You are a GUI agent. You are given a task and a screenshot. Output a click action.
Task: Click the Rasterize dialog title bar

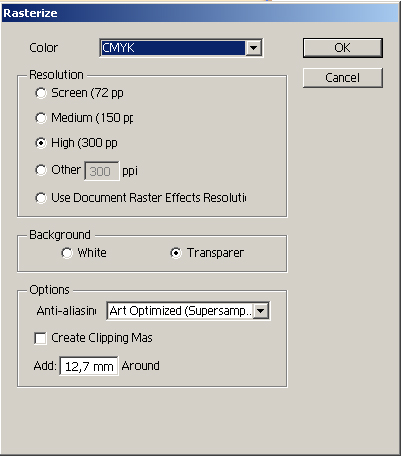(200, 13)
